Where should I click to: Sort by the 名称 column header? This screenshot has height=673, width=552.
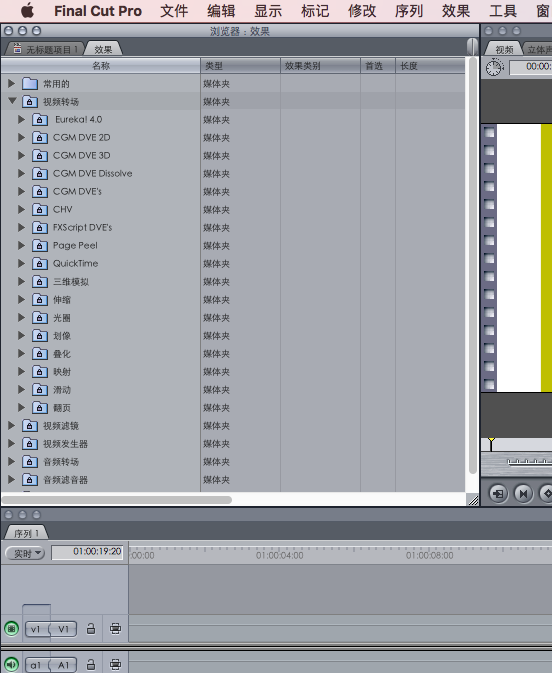point(101,66)
